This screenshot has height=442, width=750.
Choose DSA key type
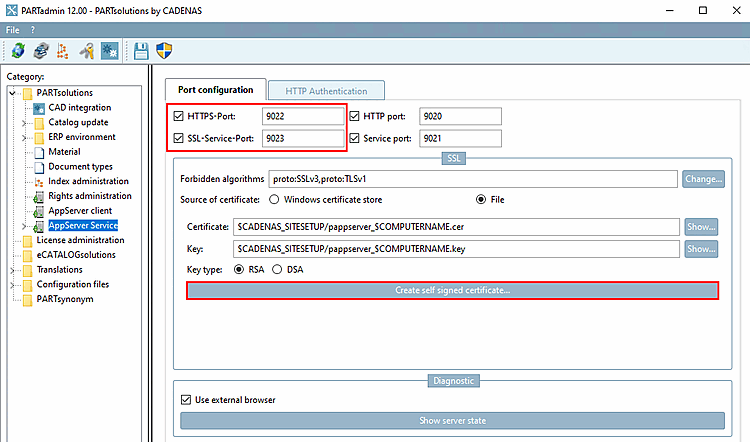[277, 269]
